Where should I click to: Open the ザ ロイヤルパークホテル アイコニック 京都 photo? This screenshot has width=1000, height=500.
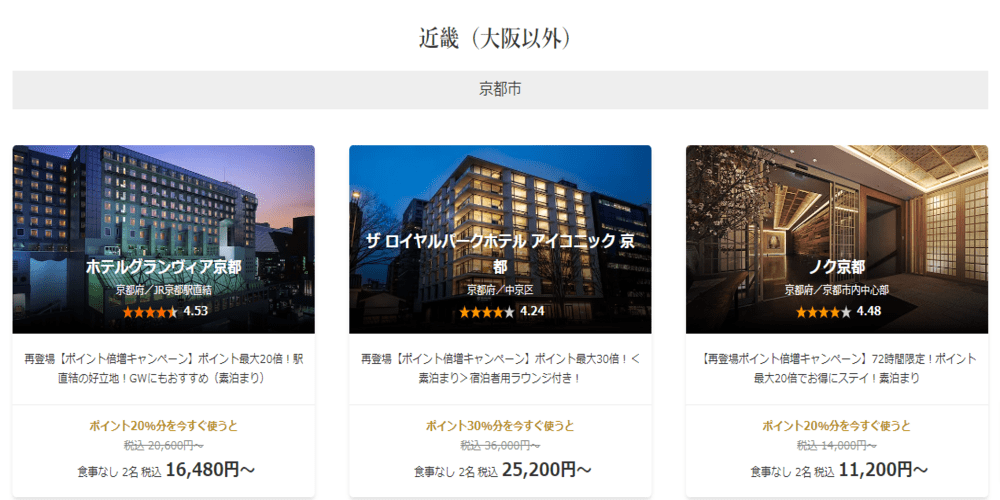[x=500, y=239]
